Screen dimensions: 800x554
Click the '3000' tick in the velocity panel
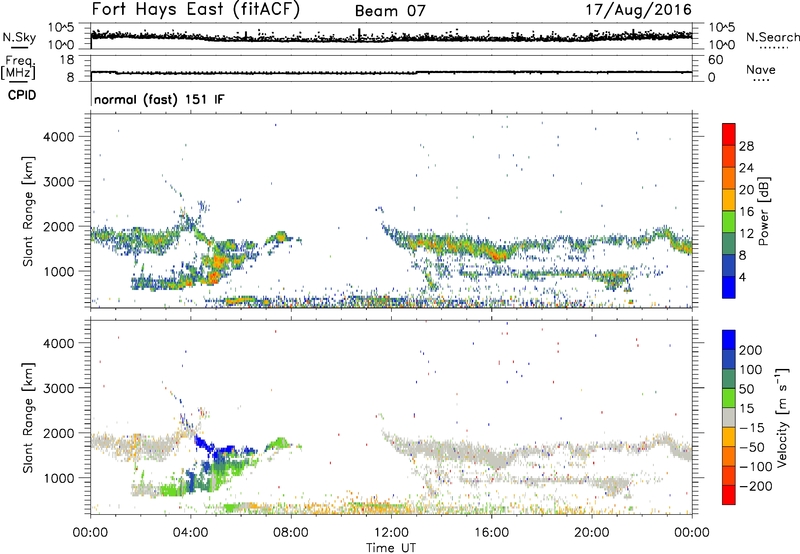click(58, 388)
